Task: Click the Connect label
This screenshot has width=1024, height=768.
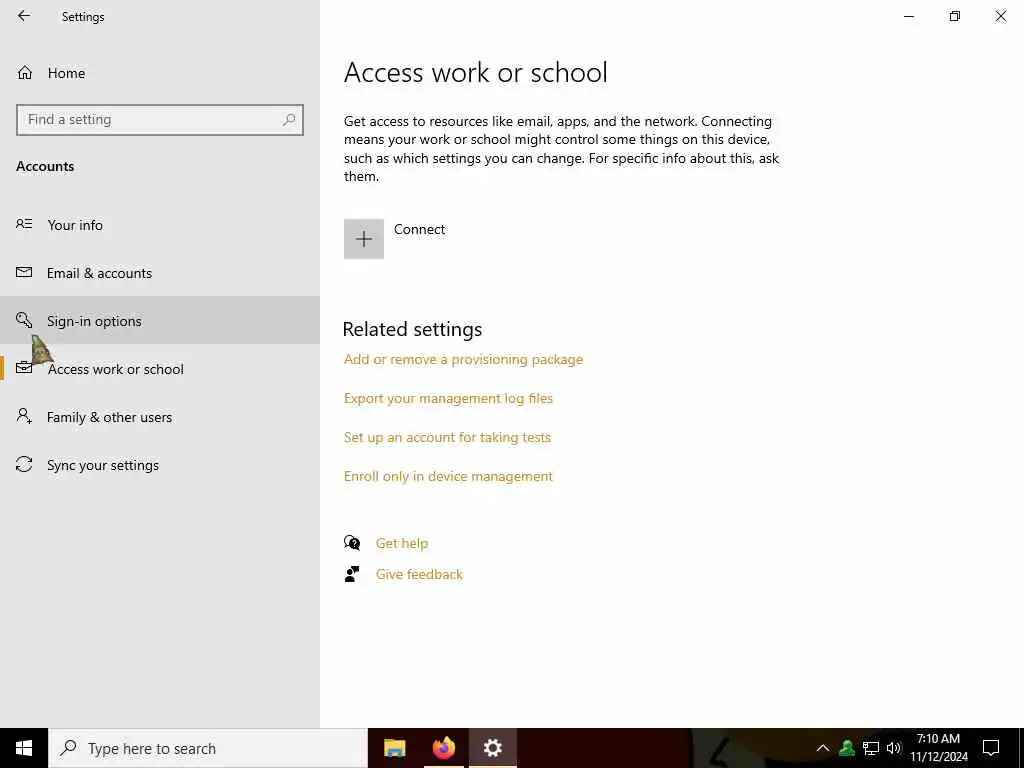Action: click(419, 229)
